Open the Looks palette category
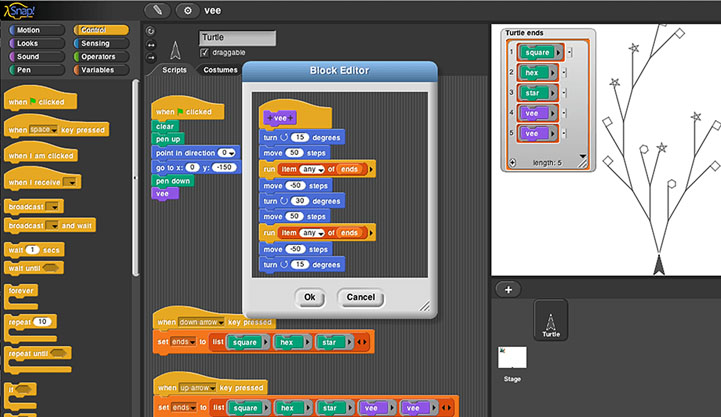The width and height of the screenshot is (721, 417). pos(37,43)
